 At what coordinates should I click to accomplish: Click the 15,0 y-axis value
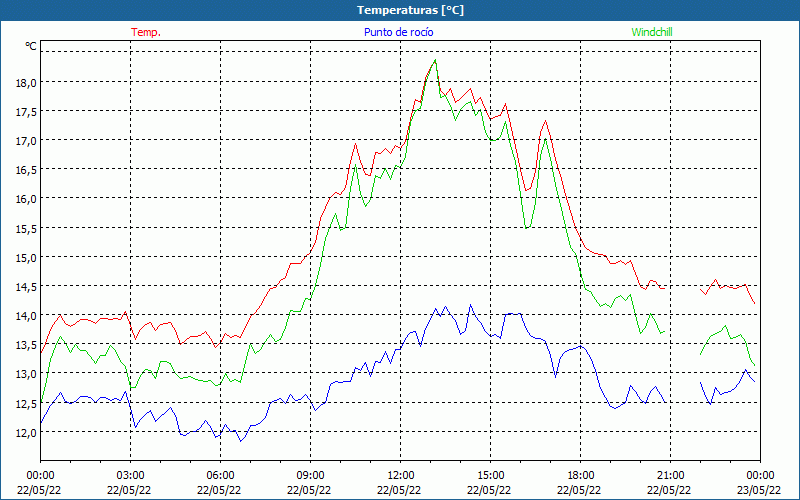point(26,258)
